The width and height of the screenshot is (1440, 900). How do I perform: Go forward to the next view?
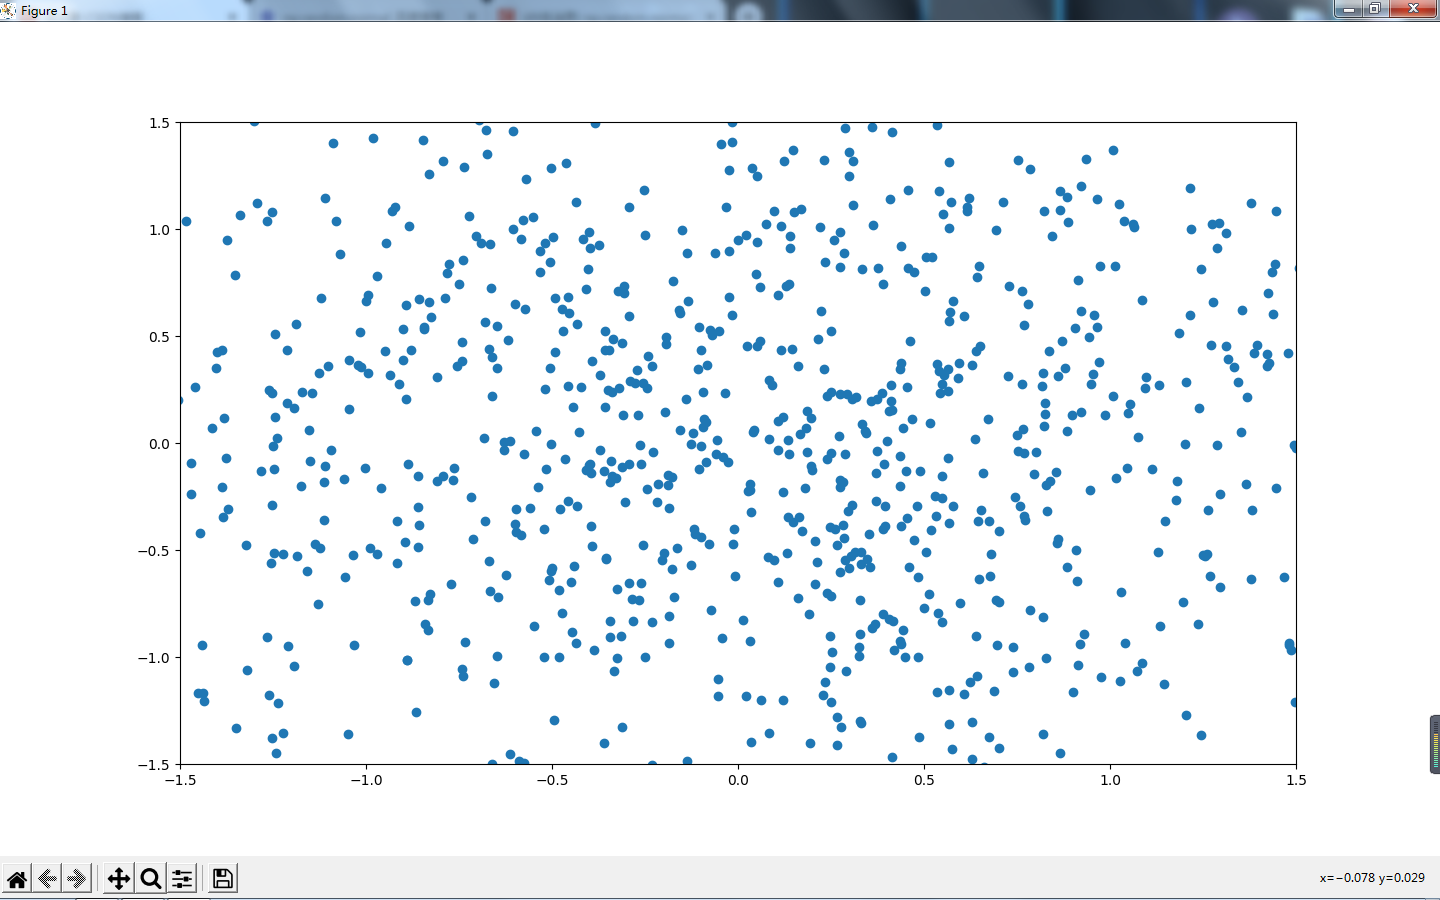point(77,879)
